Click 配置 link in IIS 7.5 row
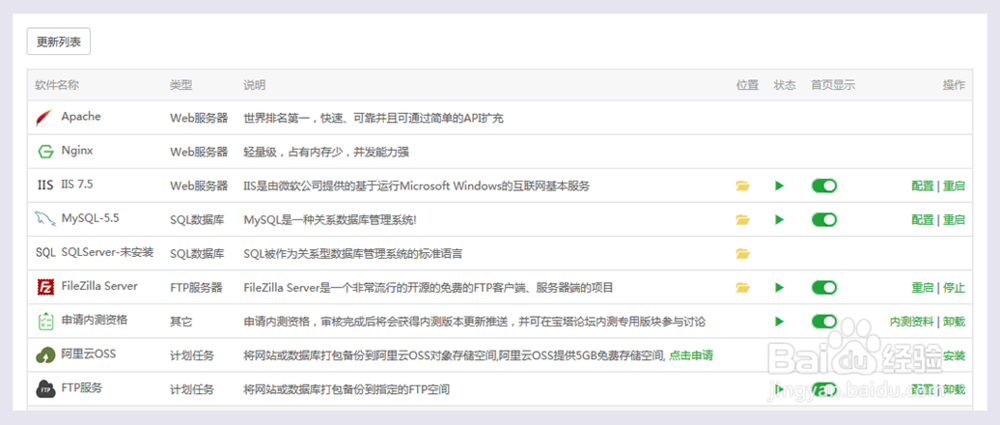 pos(922,186)
